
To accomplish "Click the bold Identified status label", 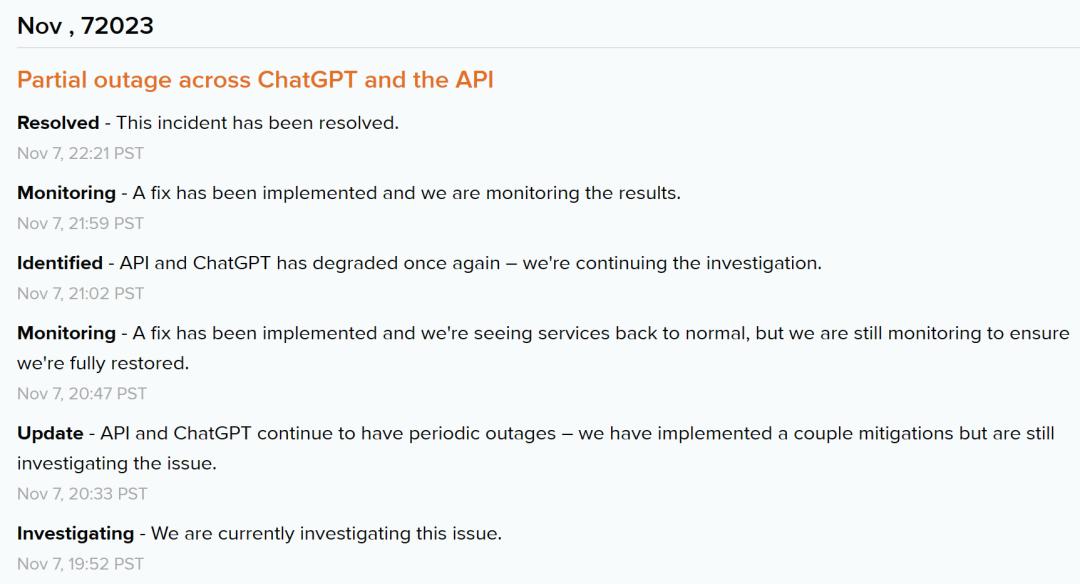I will click(x=60, y=263).
